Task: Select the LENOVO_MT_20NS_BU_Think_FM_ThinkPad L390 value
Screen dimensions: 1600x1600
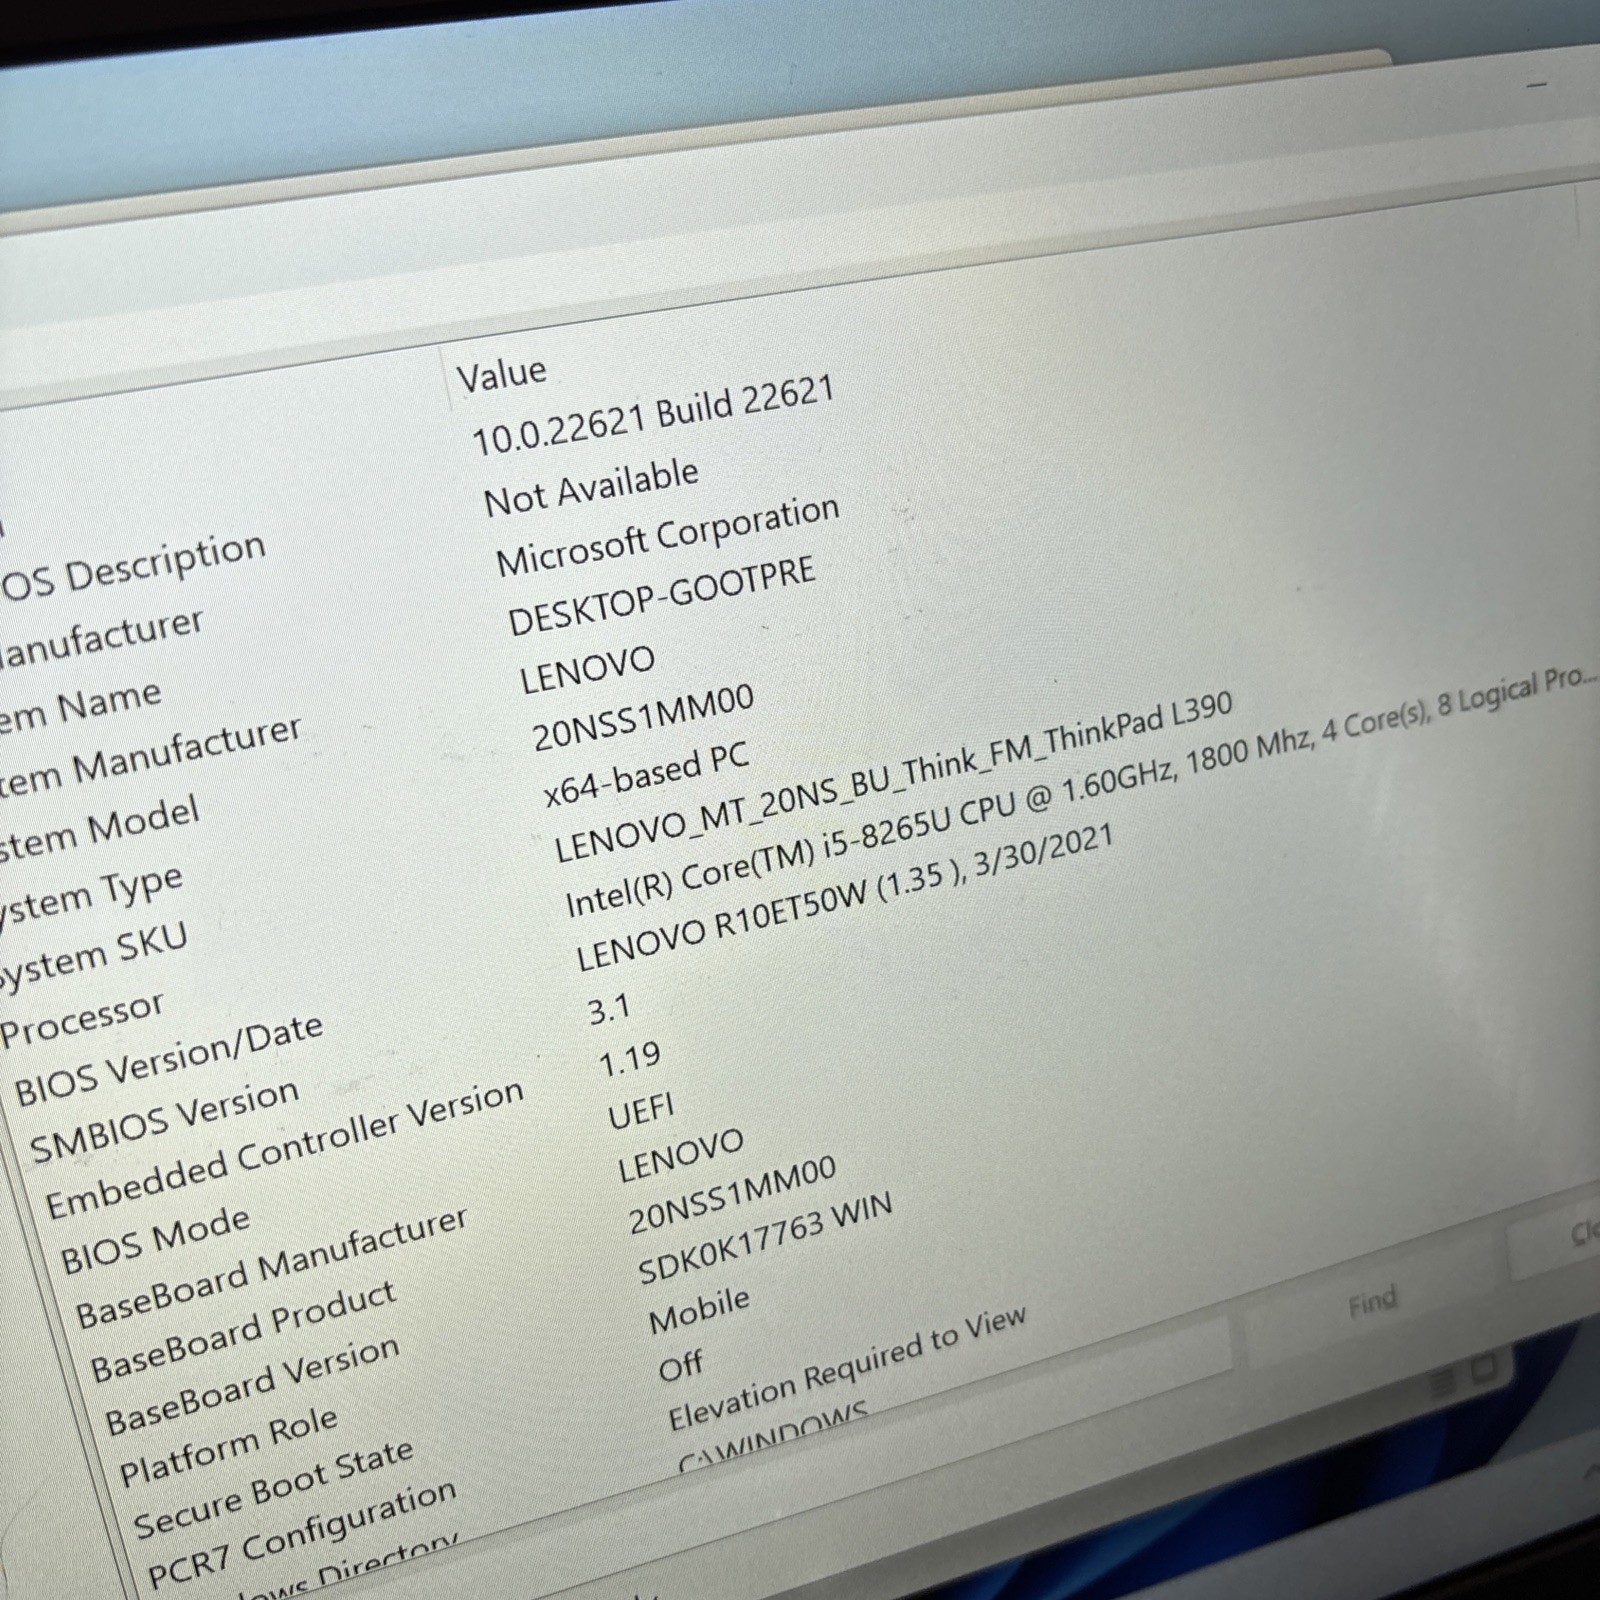Action: [893, 777]
